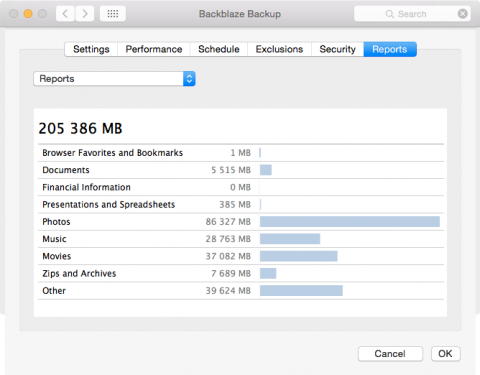
Task: Go to the Security tab
Action: 337,49
